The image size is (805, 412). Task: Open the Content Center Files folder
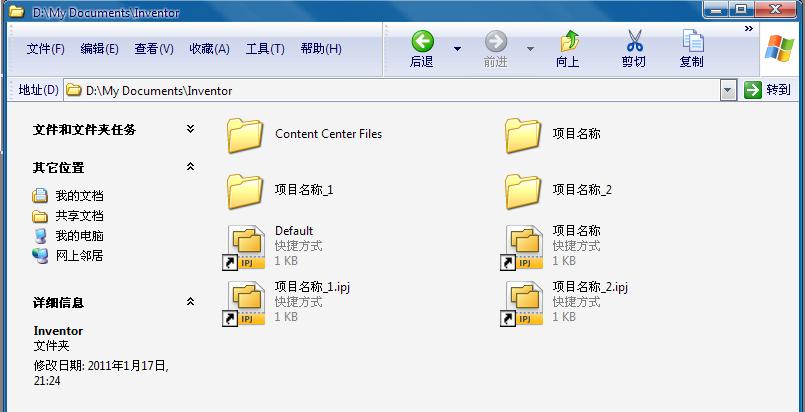tap(244, 134)
